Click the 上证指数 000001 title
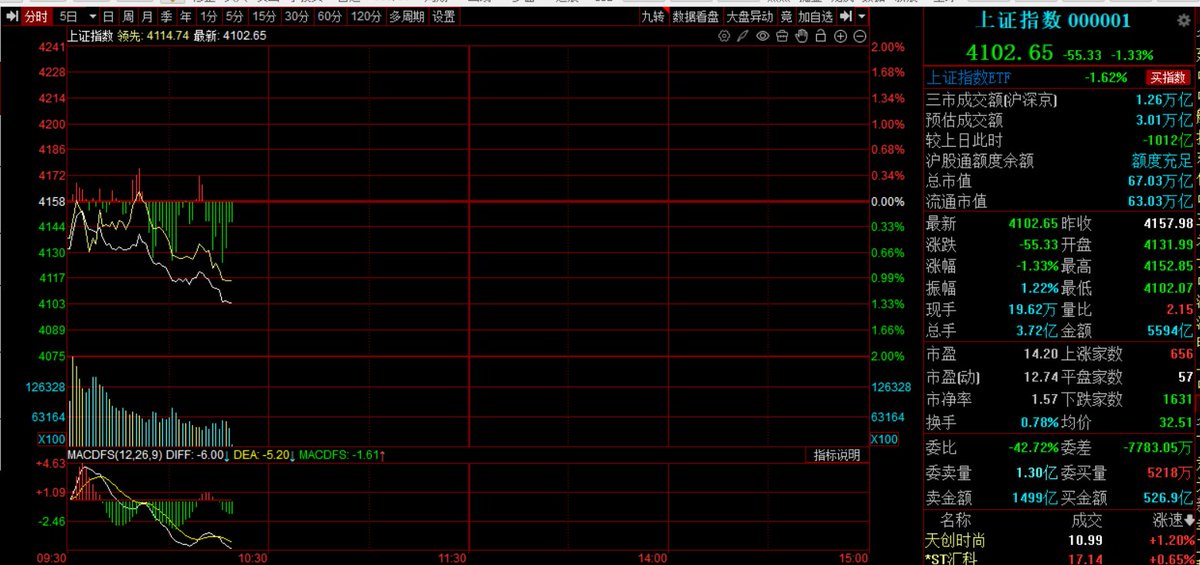The width and height of the screenshot is (1200, 565). click(1053, 20)
